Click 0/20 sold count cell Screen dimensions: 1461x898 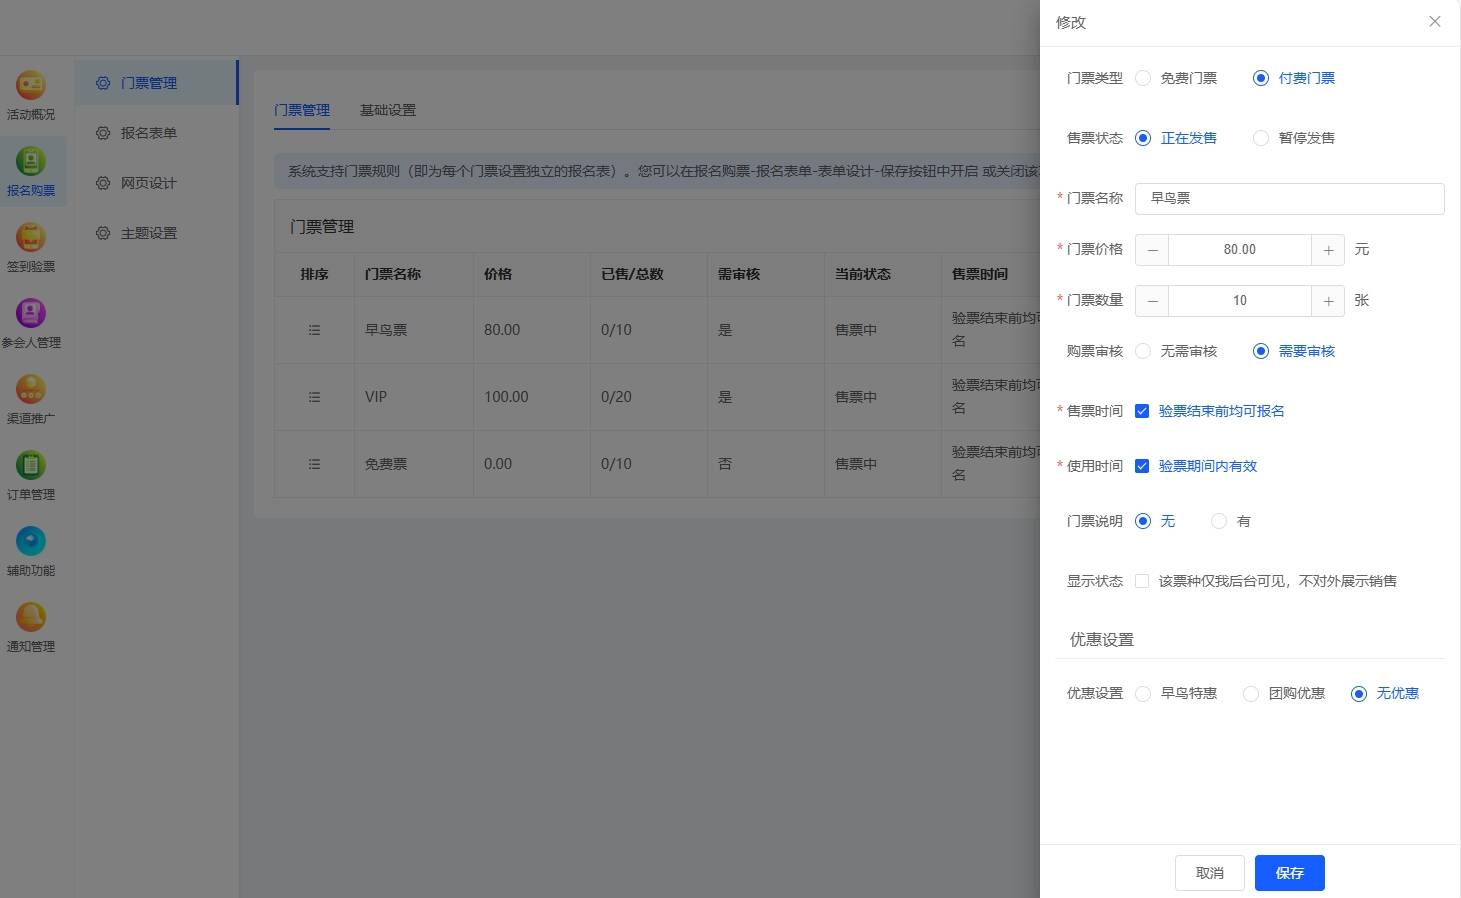(616, 397)
